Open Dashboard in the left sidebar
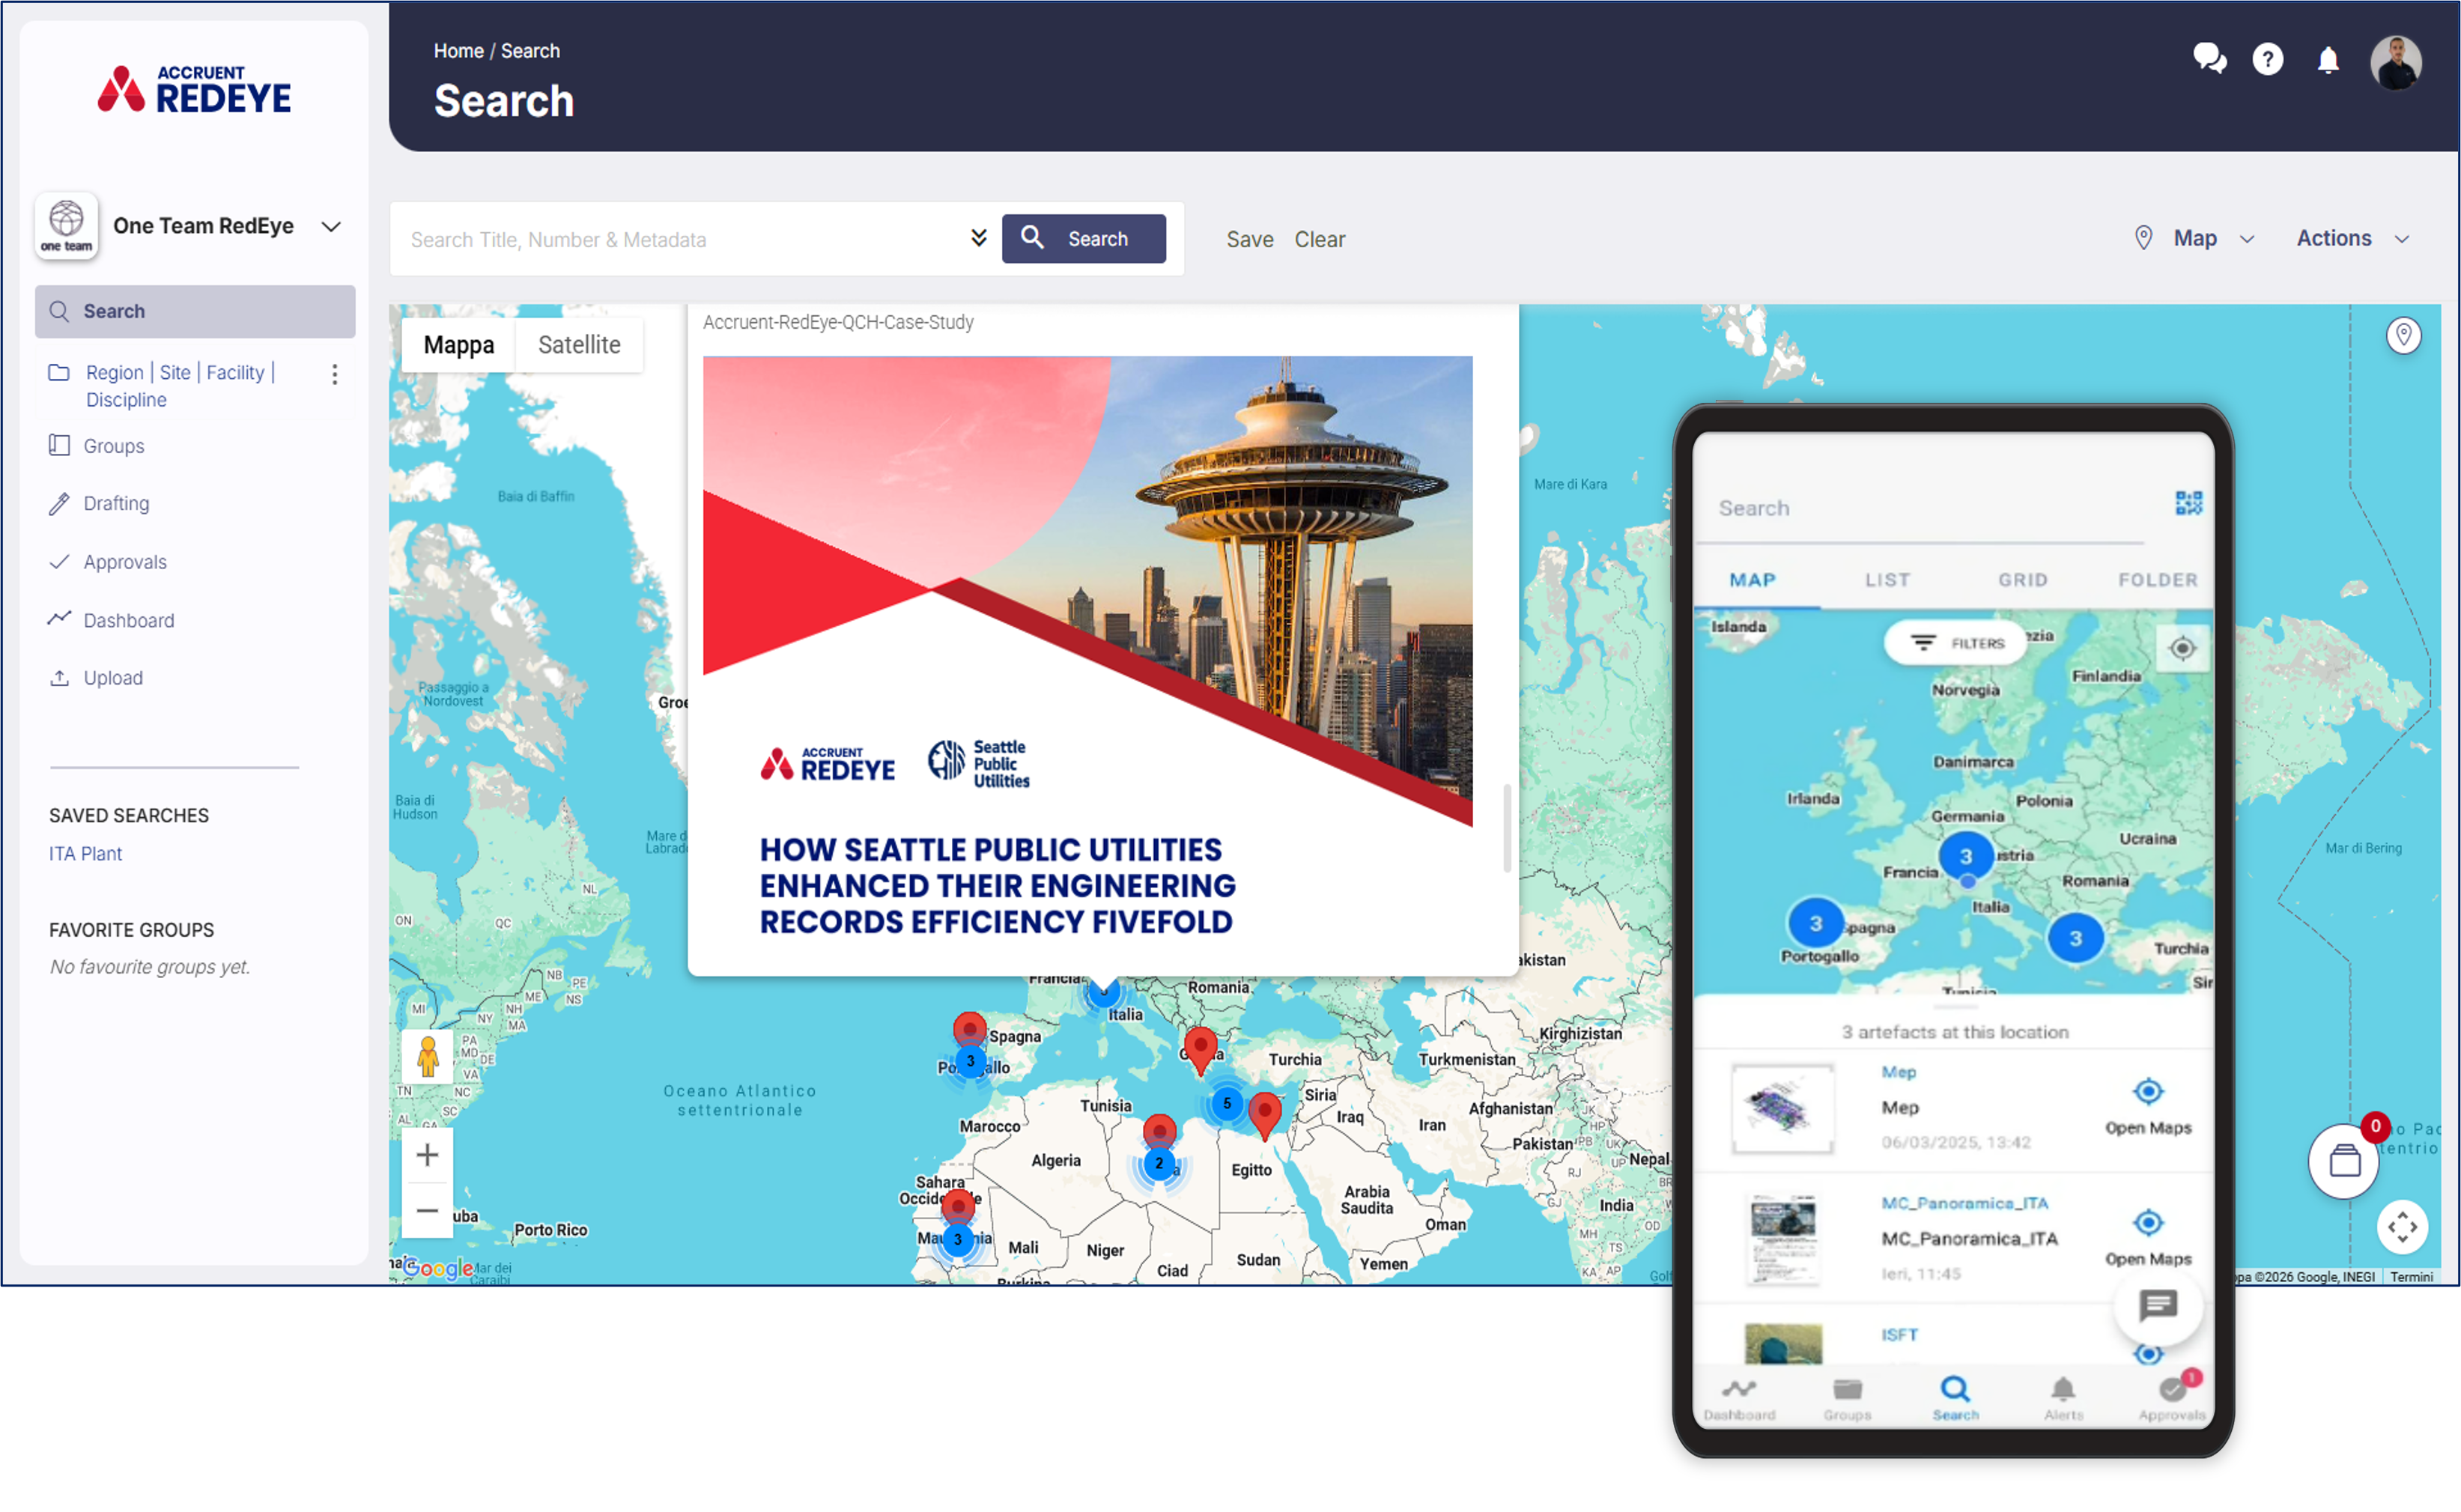Viewport: 2461px width, 1512px height. (128, 620)
